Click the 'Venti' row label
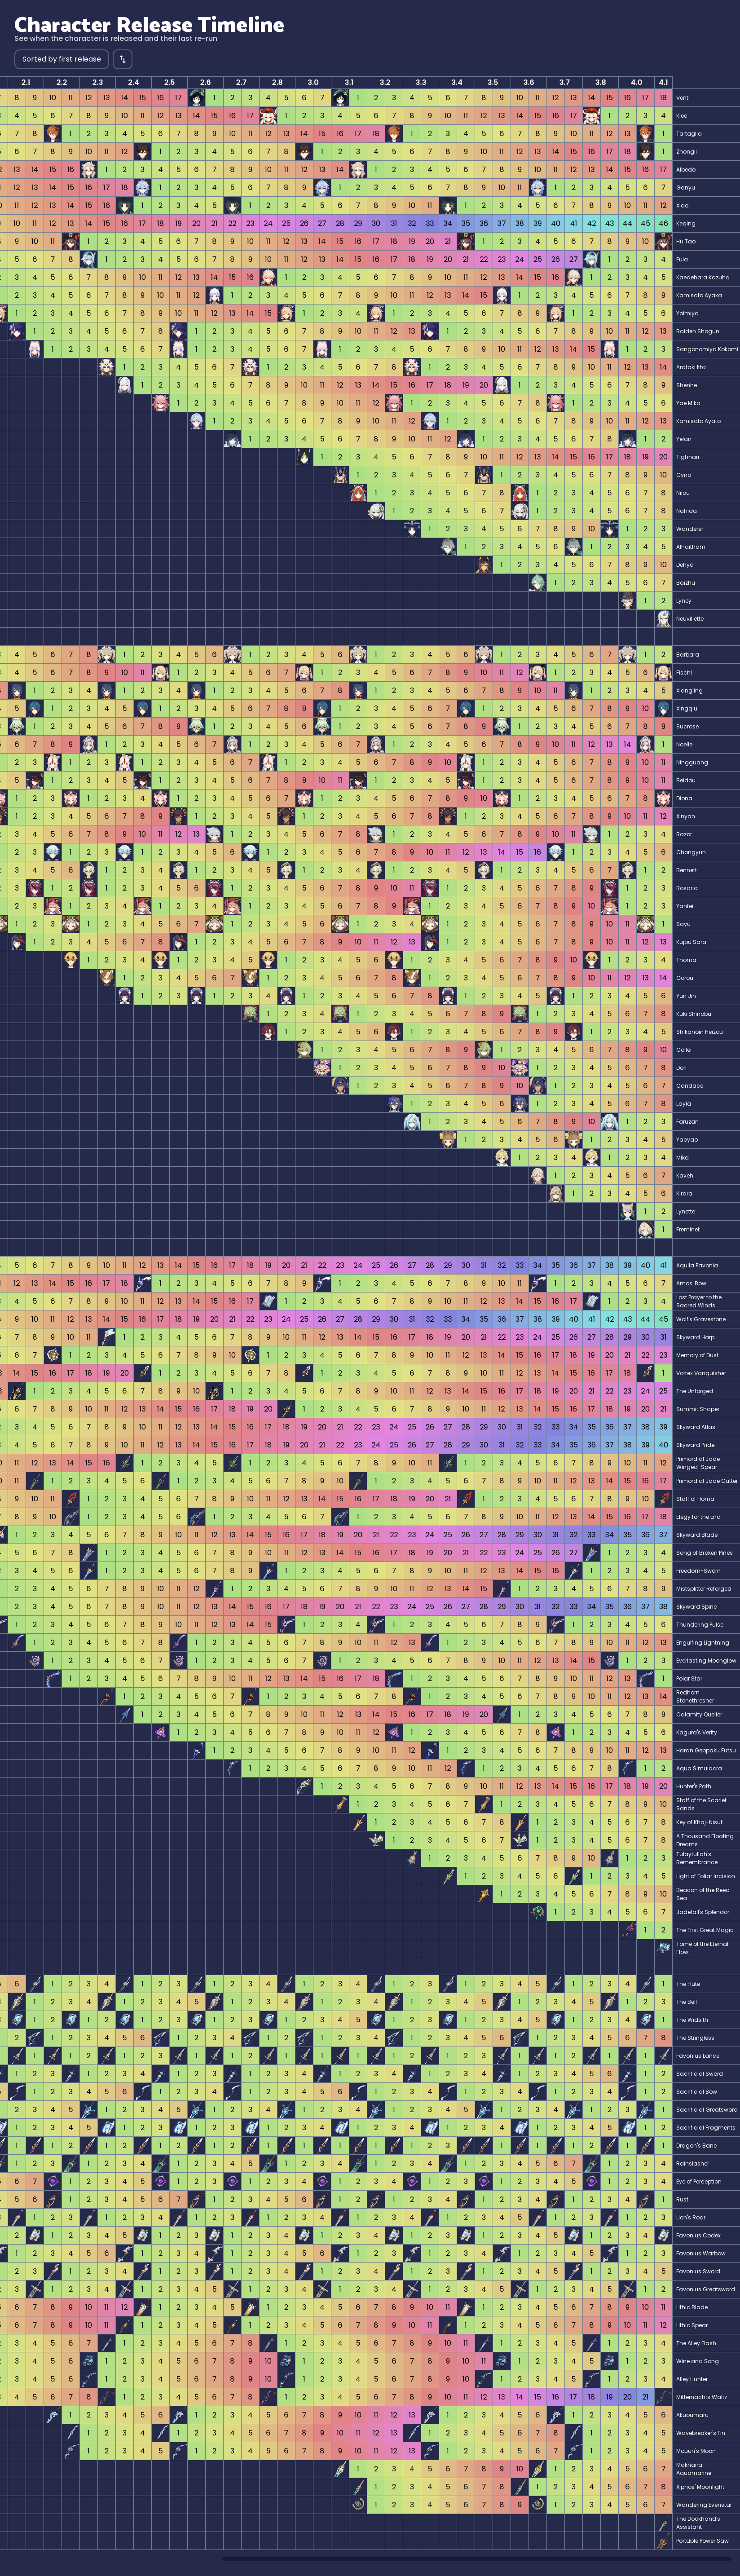The height and width of the screenshot is (2576, 740). coord(682,98)
